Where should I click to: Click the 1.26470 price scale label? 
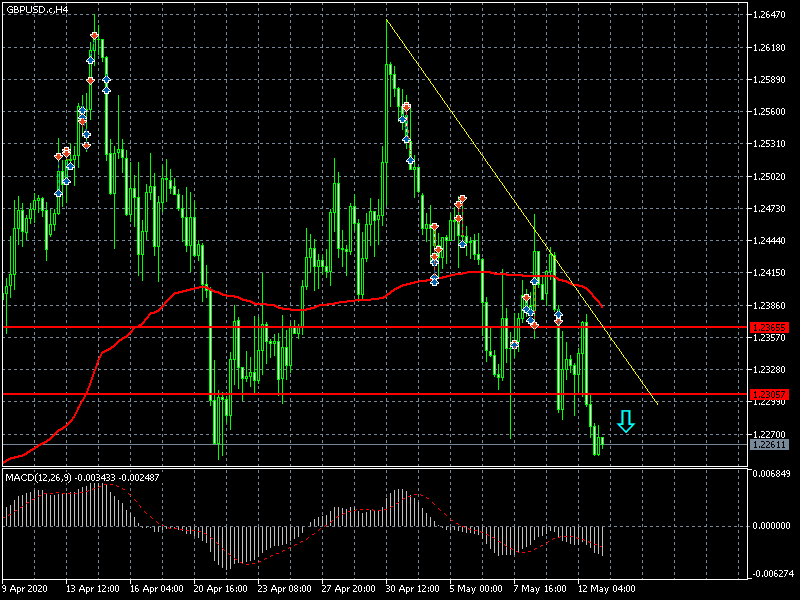(772, 15)
